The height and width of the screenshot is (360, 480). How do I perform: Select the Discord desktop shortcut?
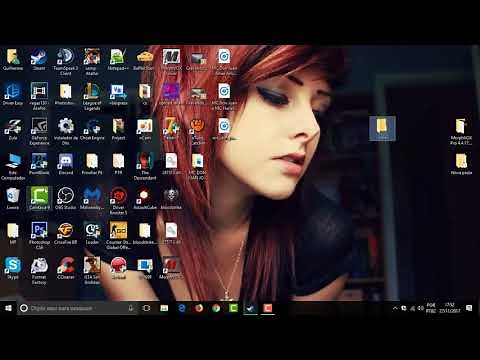click(x=66, y=164)
